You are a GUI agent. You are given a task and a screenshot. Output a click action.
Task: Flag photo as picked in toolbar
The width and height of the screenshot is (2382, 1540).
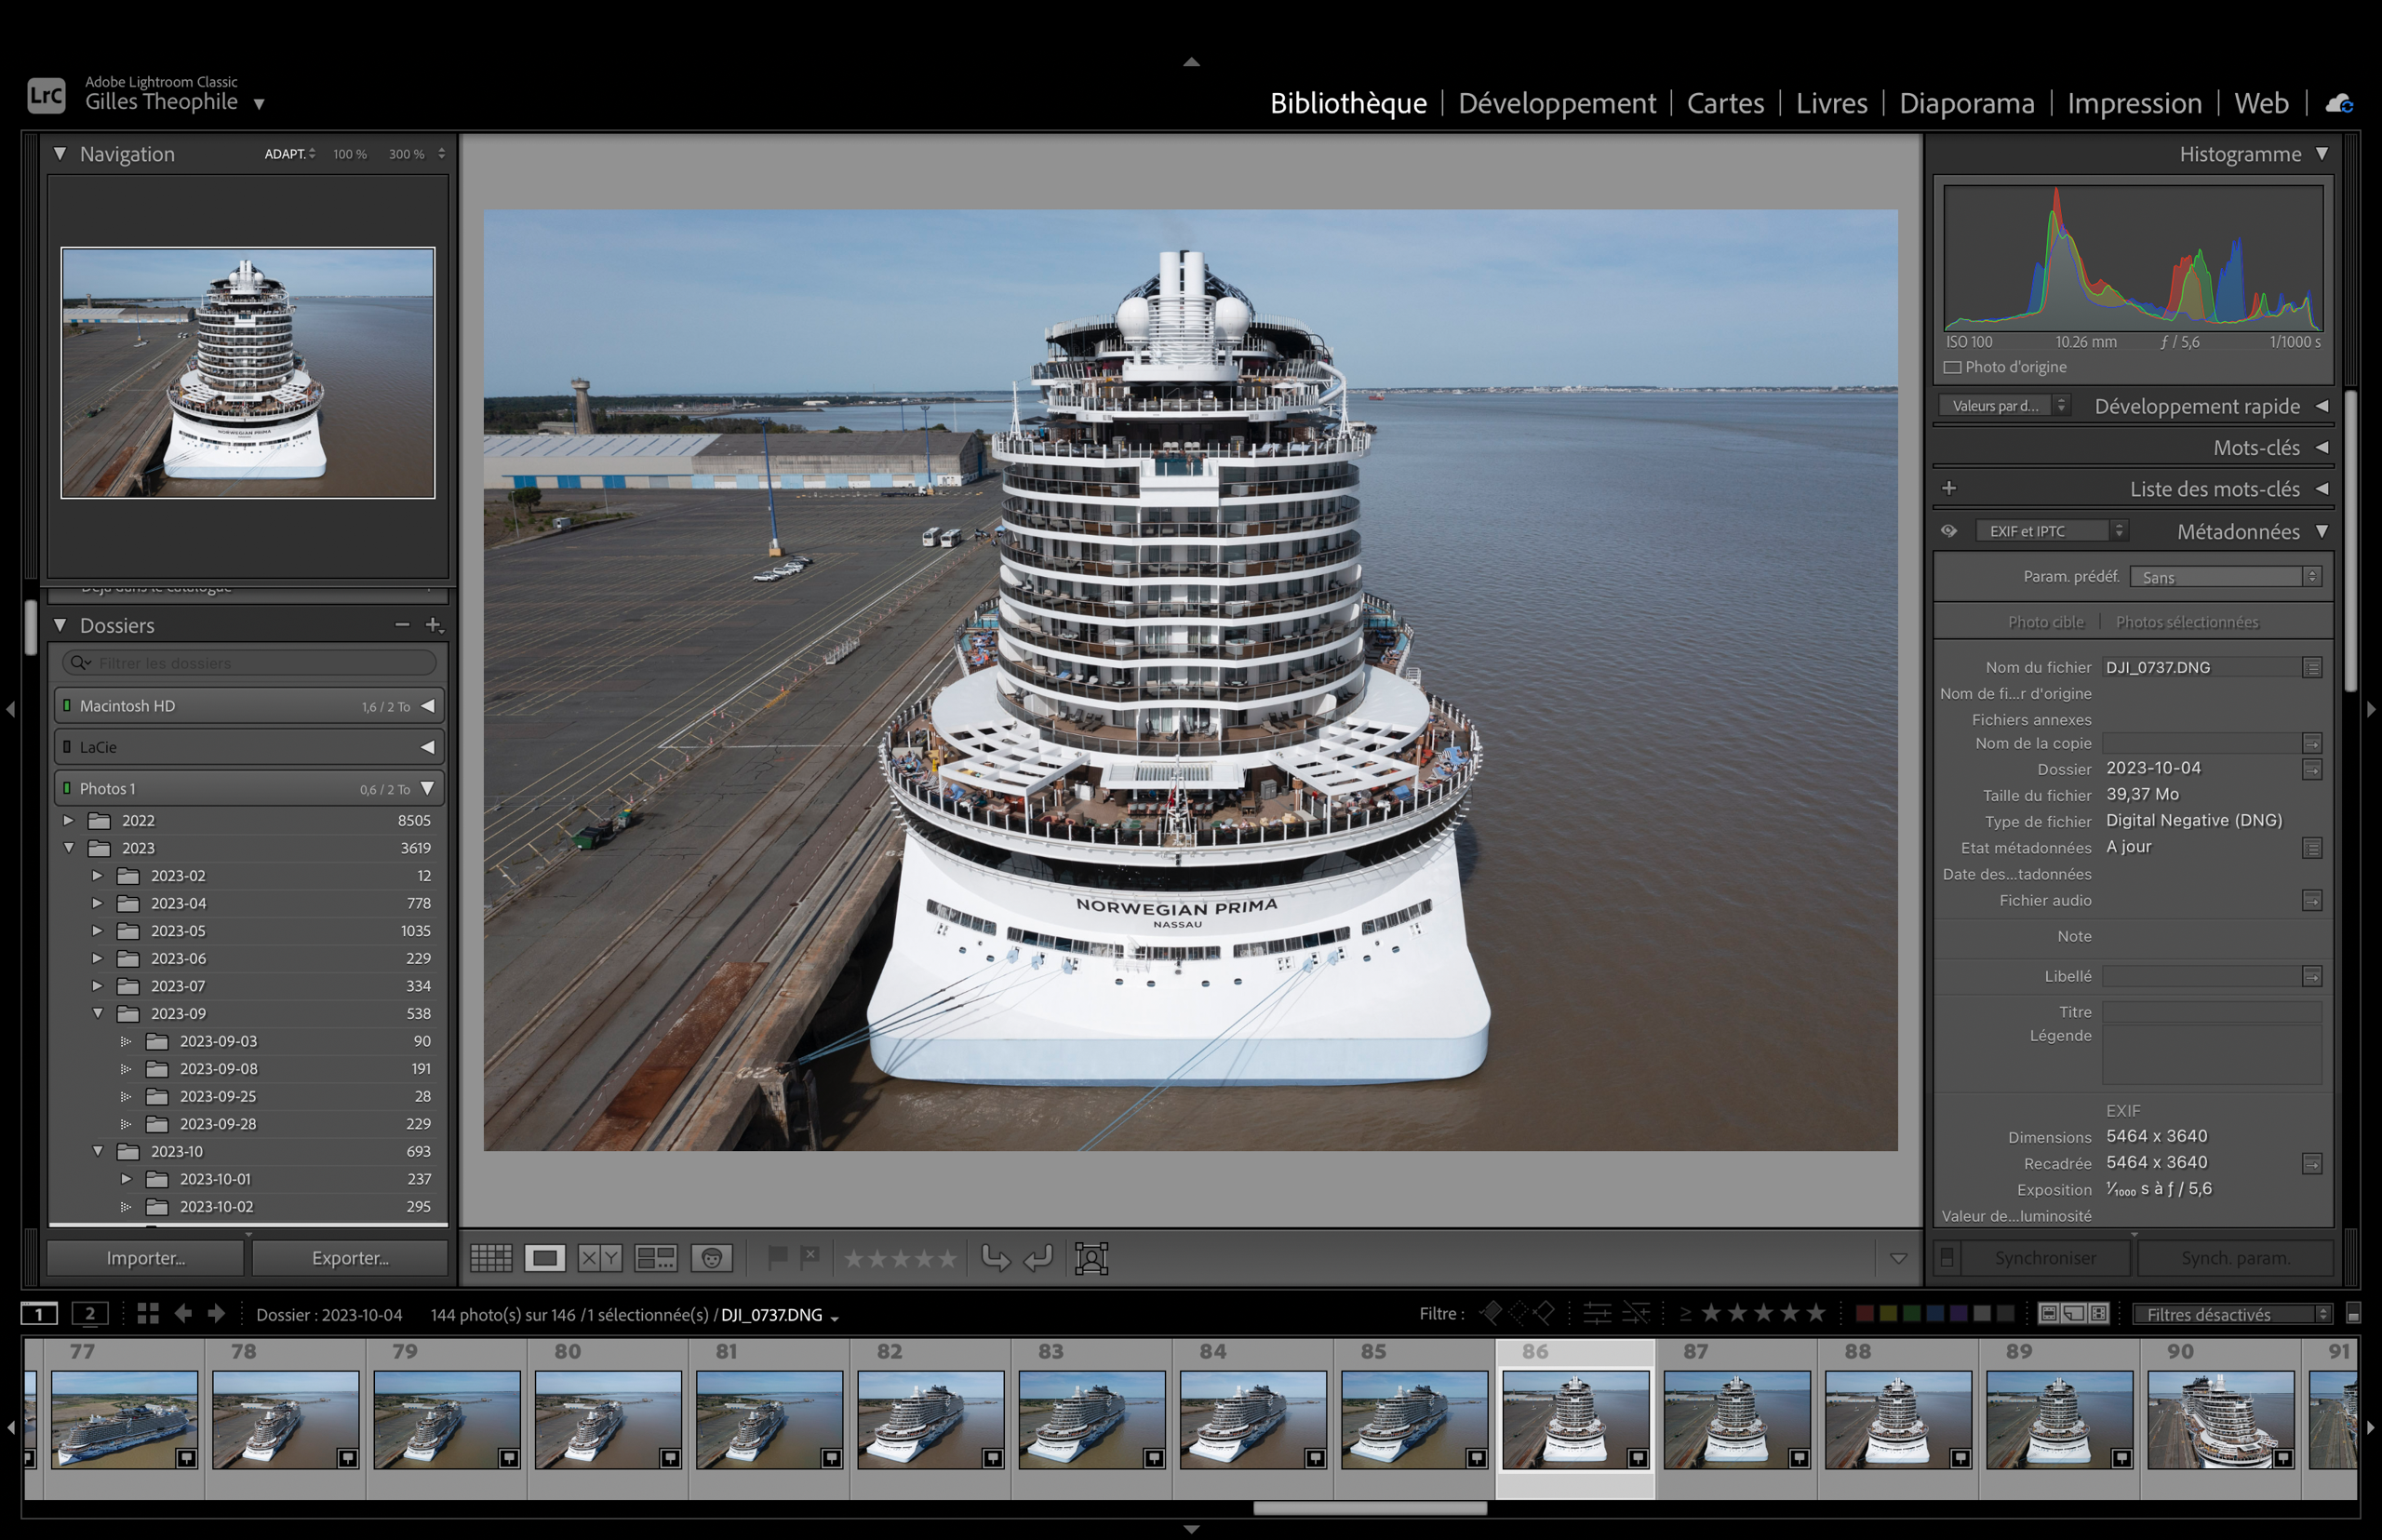pos(777,1257)
